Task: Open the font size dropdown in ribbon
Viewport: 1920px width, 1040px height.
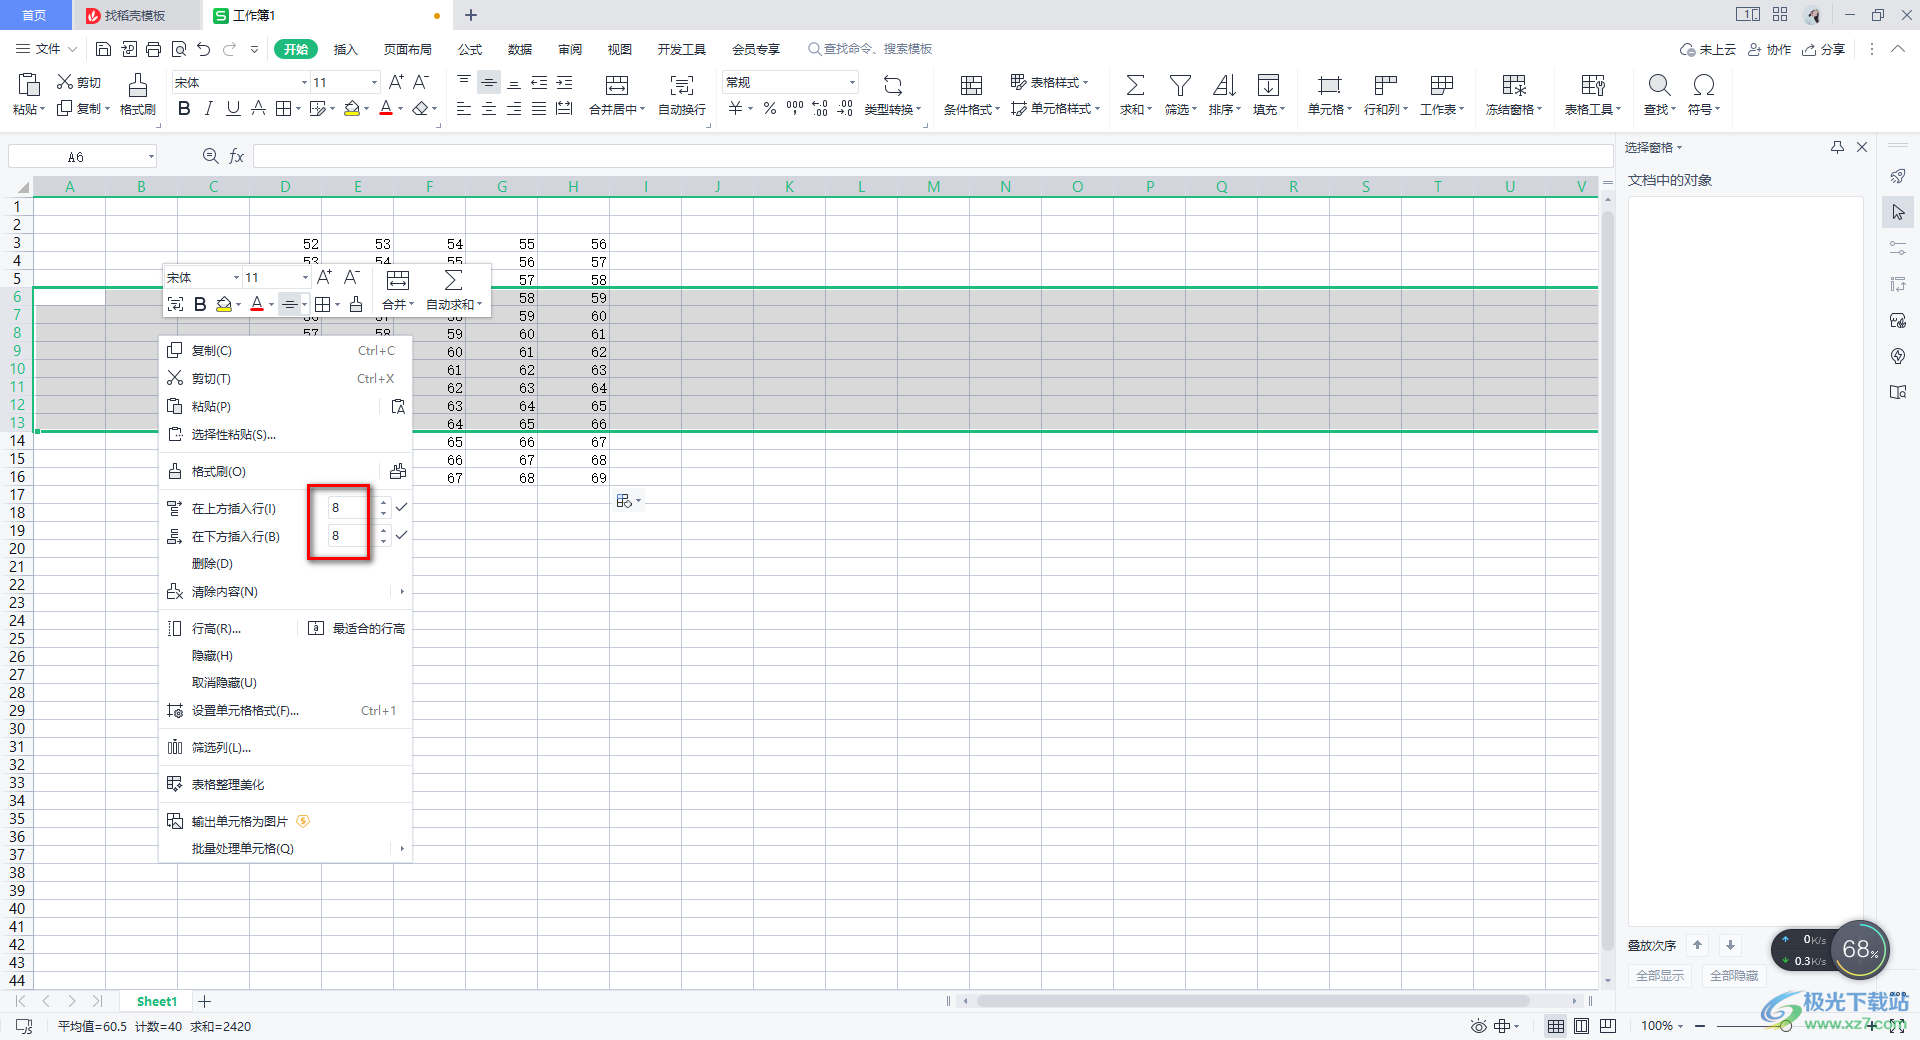Action: click(374, 82)
